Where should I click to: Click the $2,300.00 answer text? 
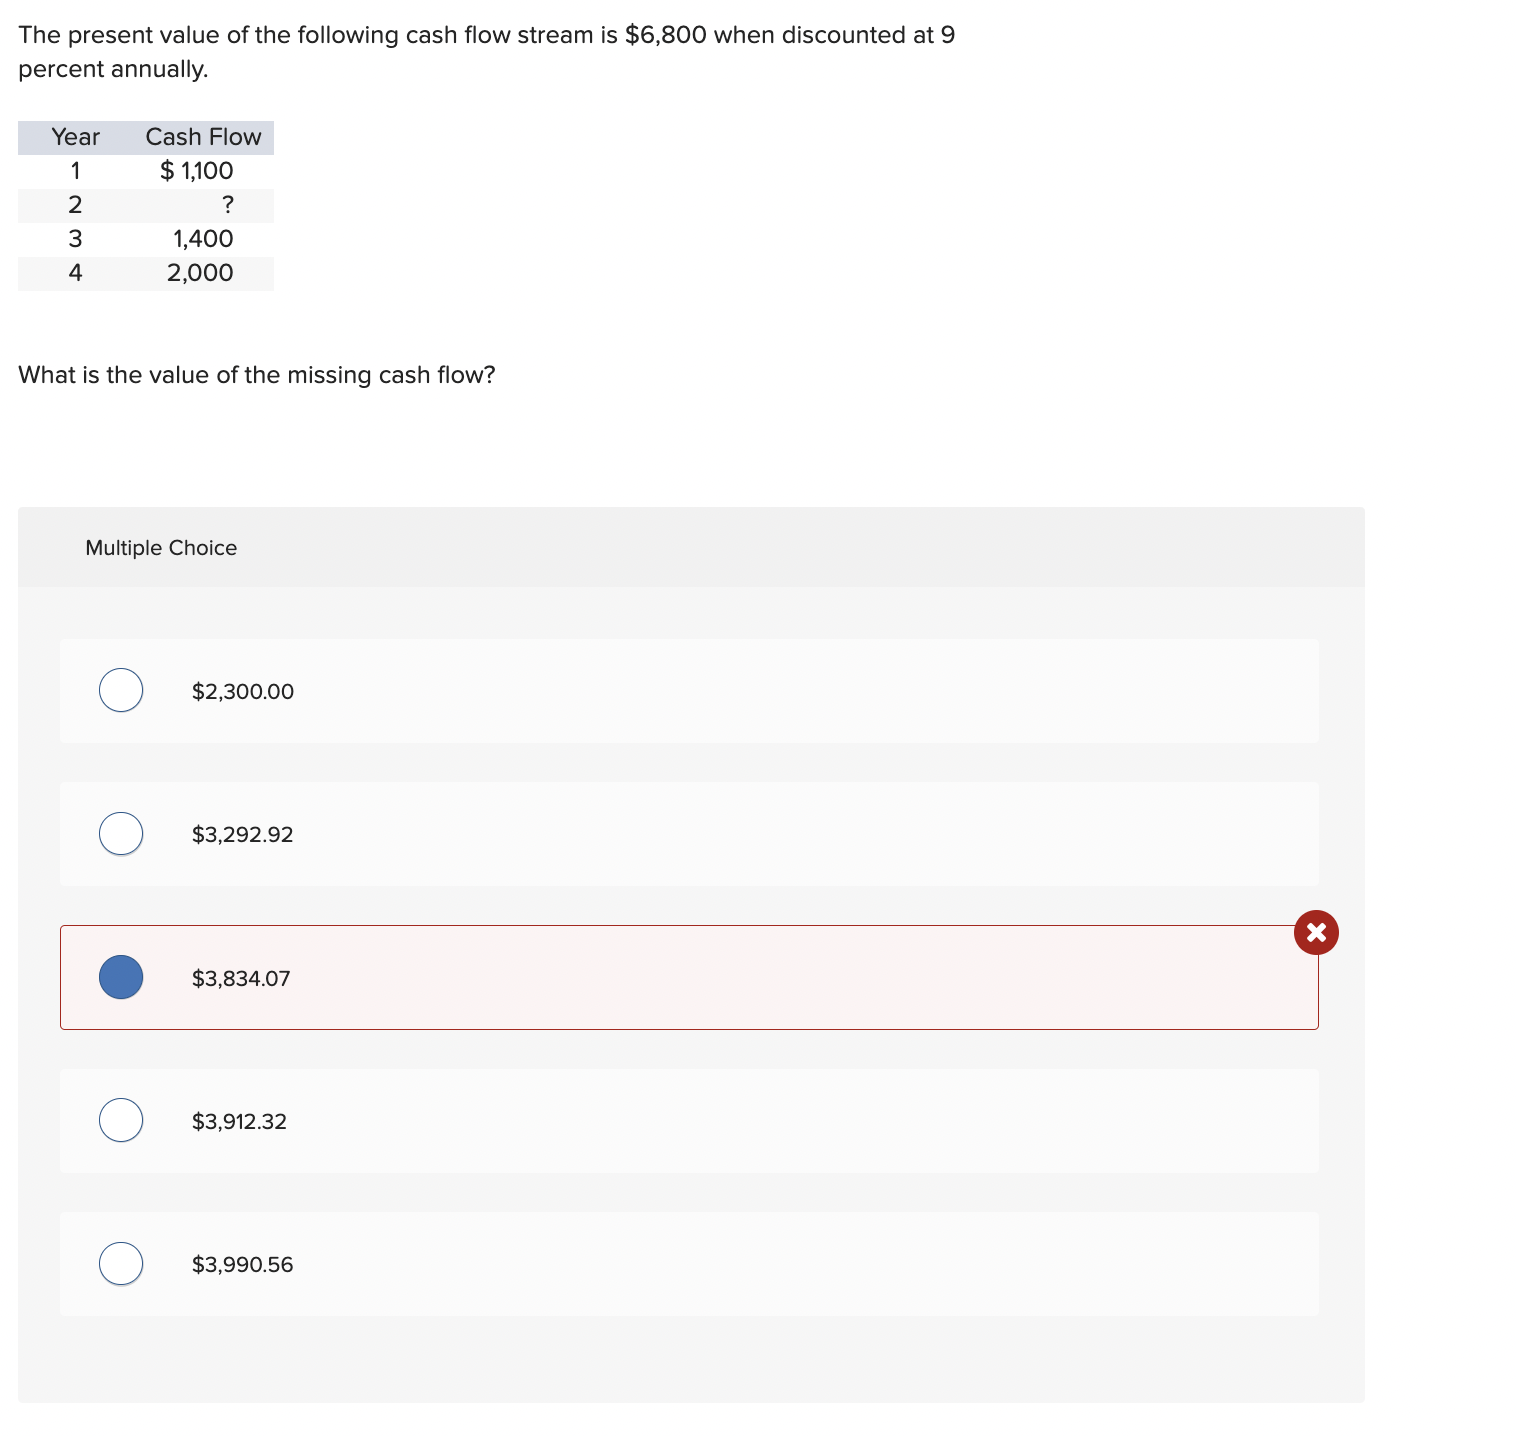click(243, 691)
